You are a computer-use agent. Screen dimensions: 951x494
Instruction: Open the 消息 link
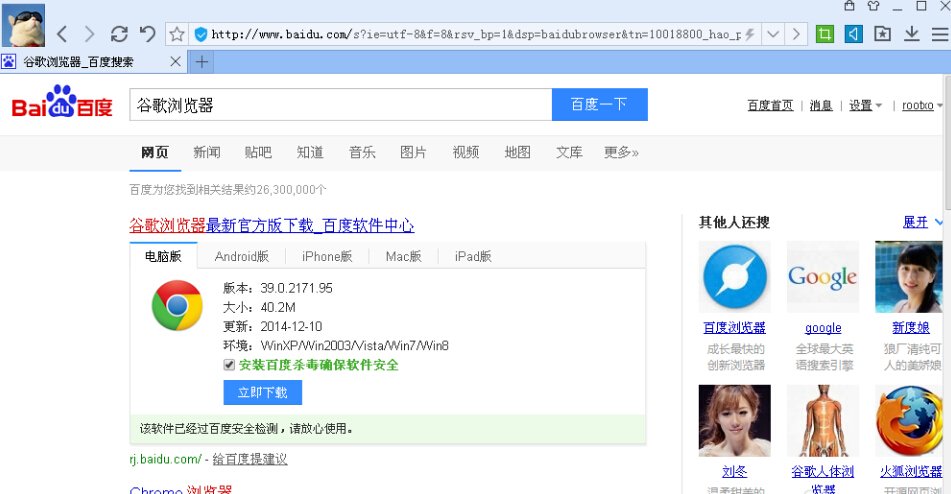click(x=821, y=105)
